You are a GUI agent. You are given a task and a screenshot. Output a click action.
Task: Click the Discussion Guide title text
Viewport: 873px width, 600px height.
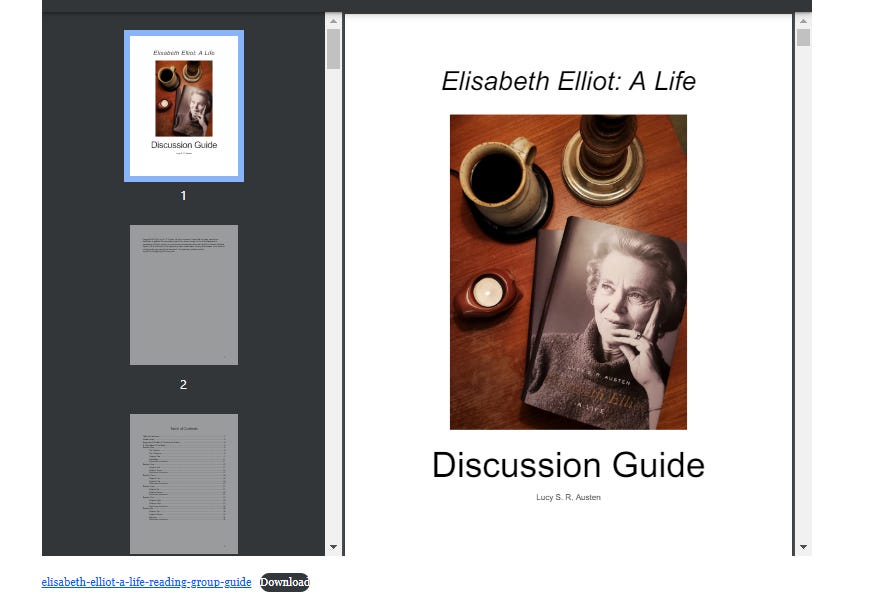[567, 464]
